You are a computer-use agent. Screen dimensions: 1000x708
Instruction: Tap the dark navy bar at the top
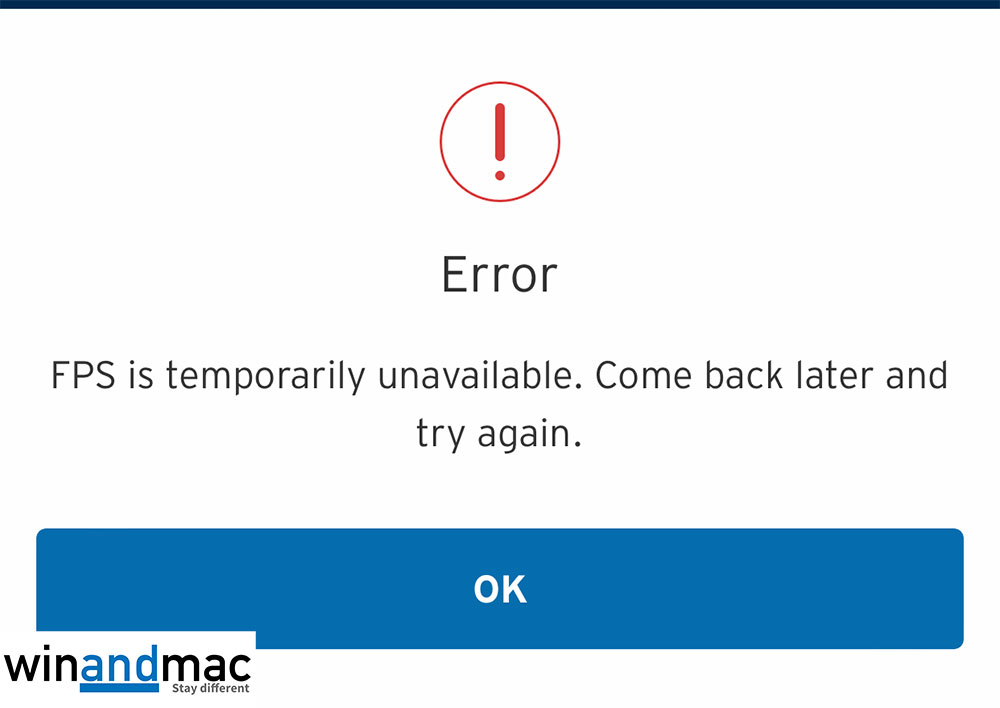tap(500, 4)
